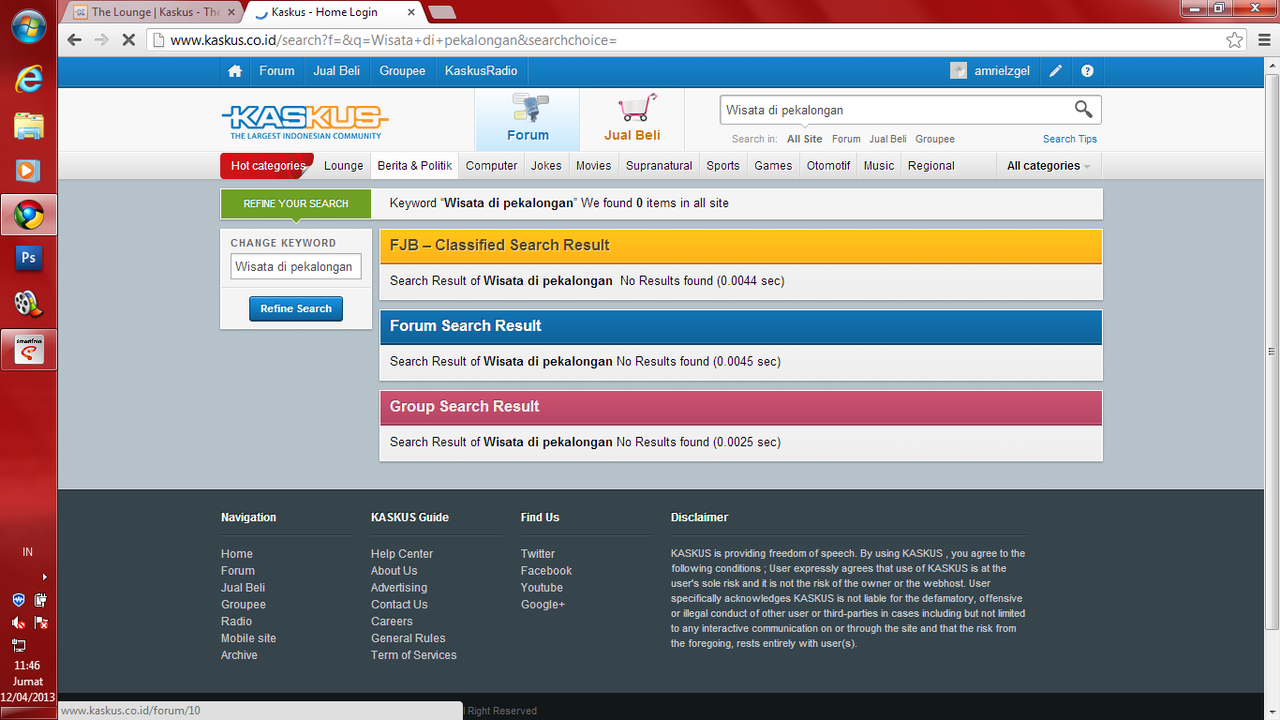Stop page loading with X button
This screenshot has width=1280, height=720.
tap(129, 40)
